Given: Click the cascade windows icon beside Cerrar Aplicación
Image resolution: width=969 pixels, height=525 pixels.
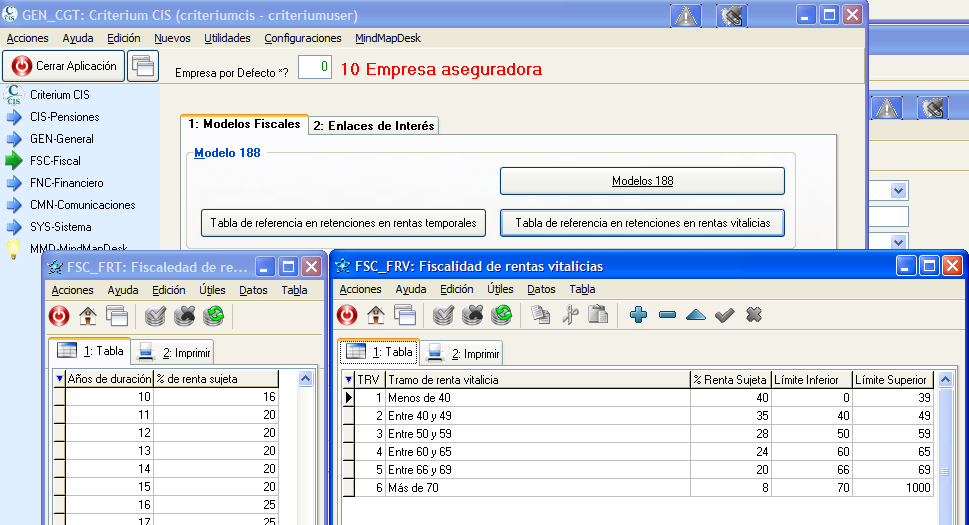Looking at the screenshot, I should pos(143,66).
